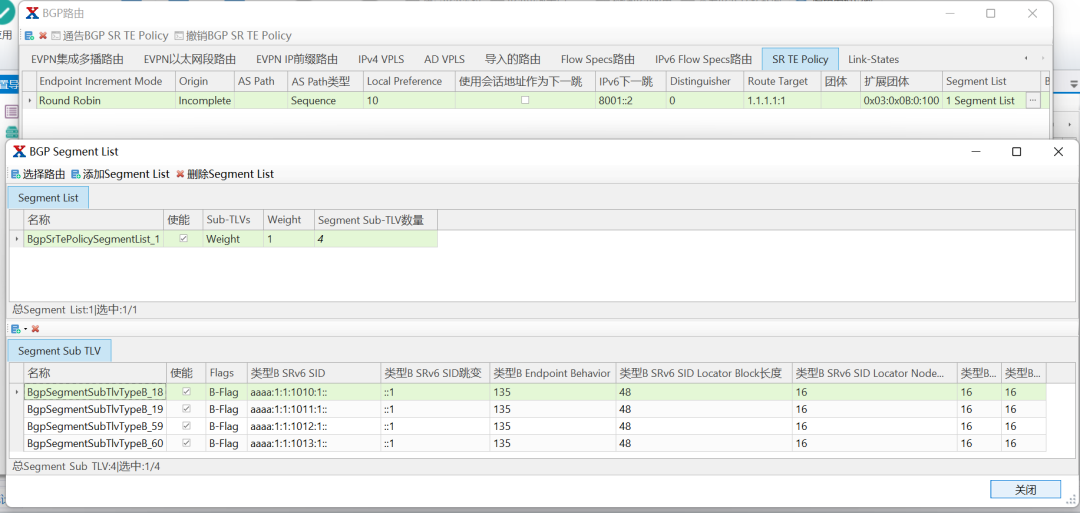
Task: Open the add Sub TLV dropdown arrow
Action: click(x=25, y=329)
